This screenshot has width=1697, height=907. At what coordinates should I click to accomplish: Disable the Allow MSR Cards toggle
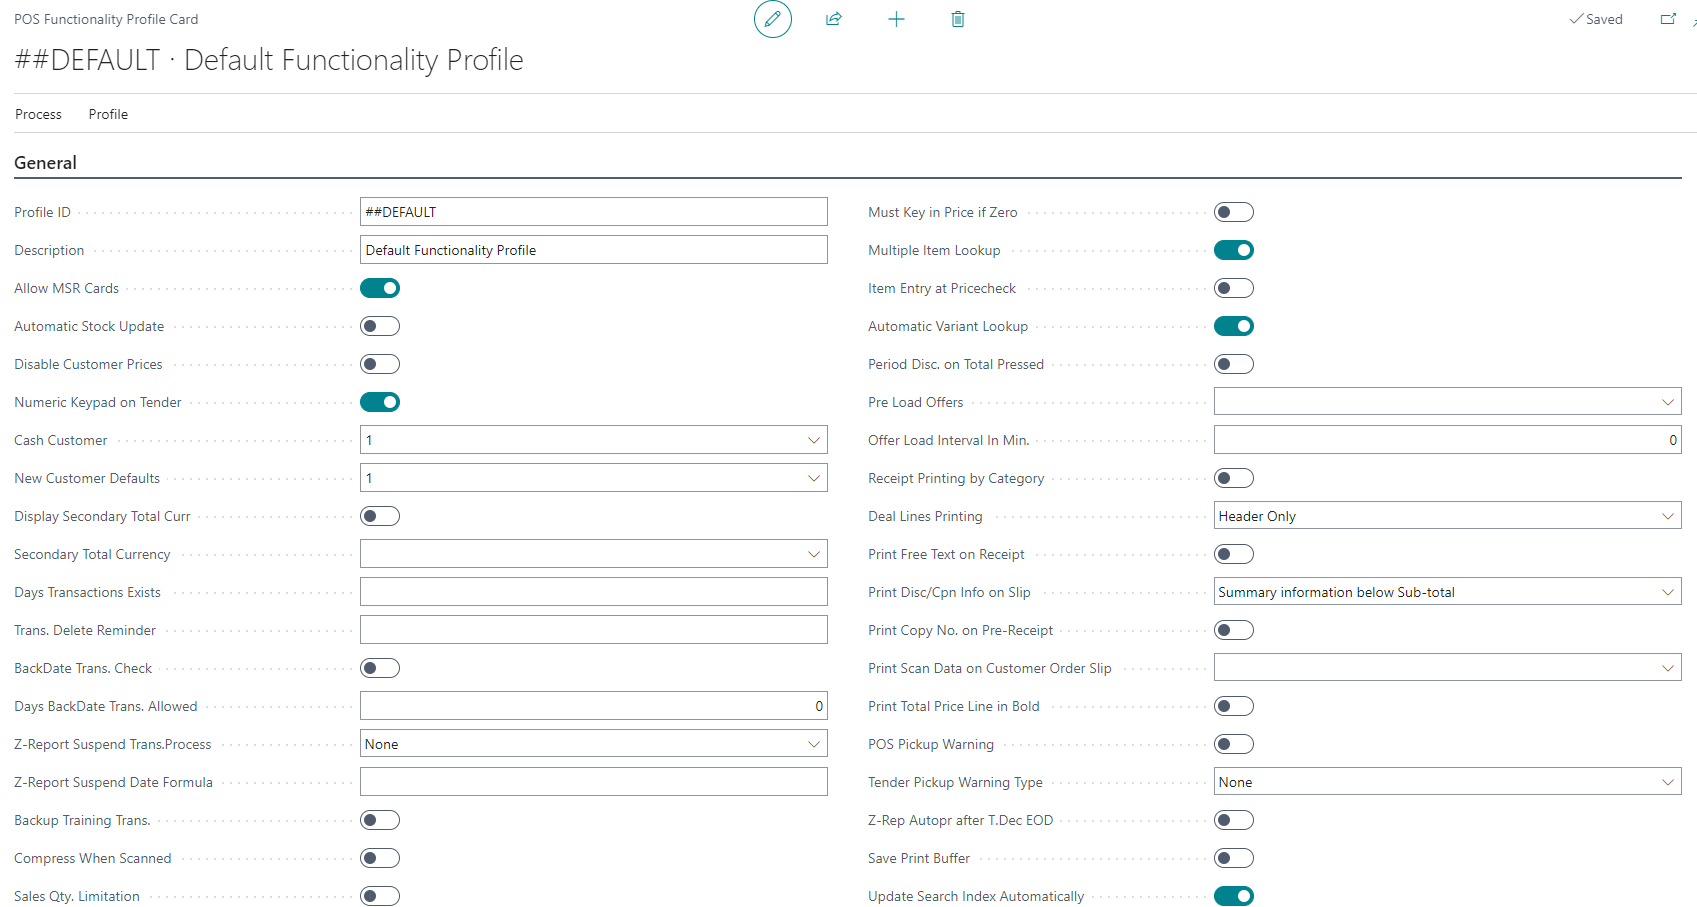pyautogui.click(x=380, y=288)
